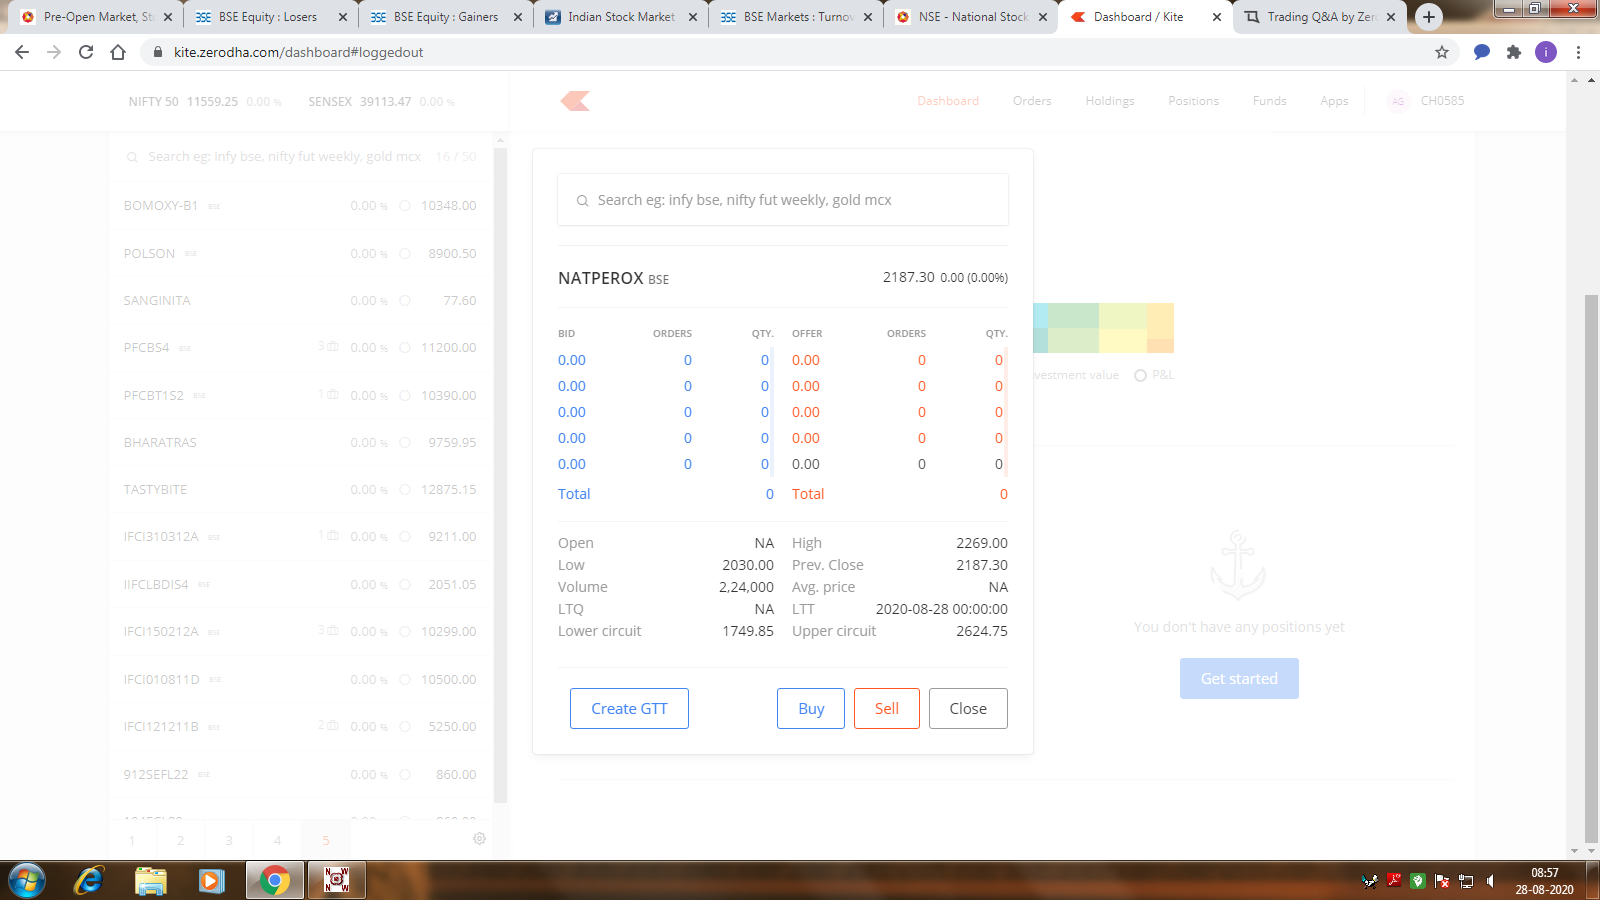Image resolution: width=1600 pixels, height=900 pixels.
Task: Click the circle toggle on BOMOXY-B1 row
Action: pos(405,206)
